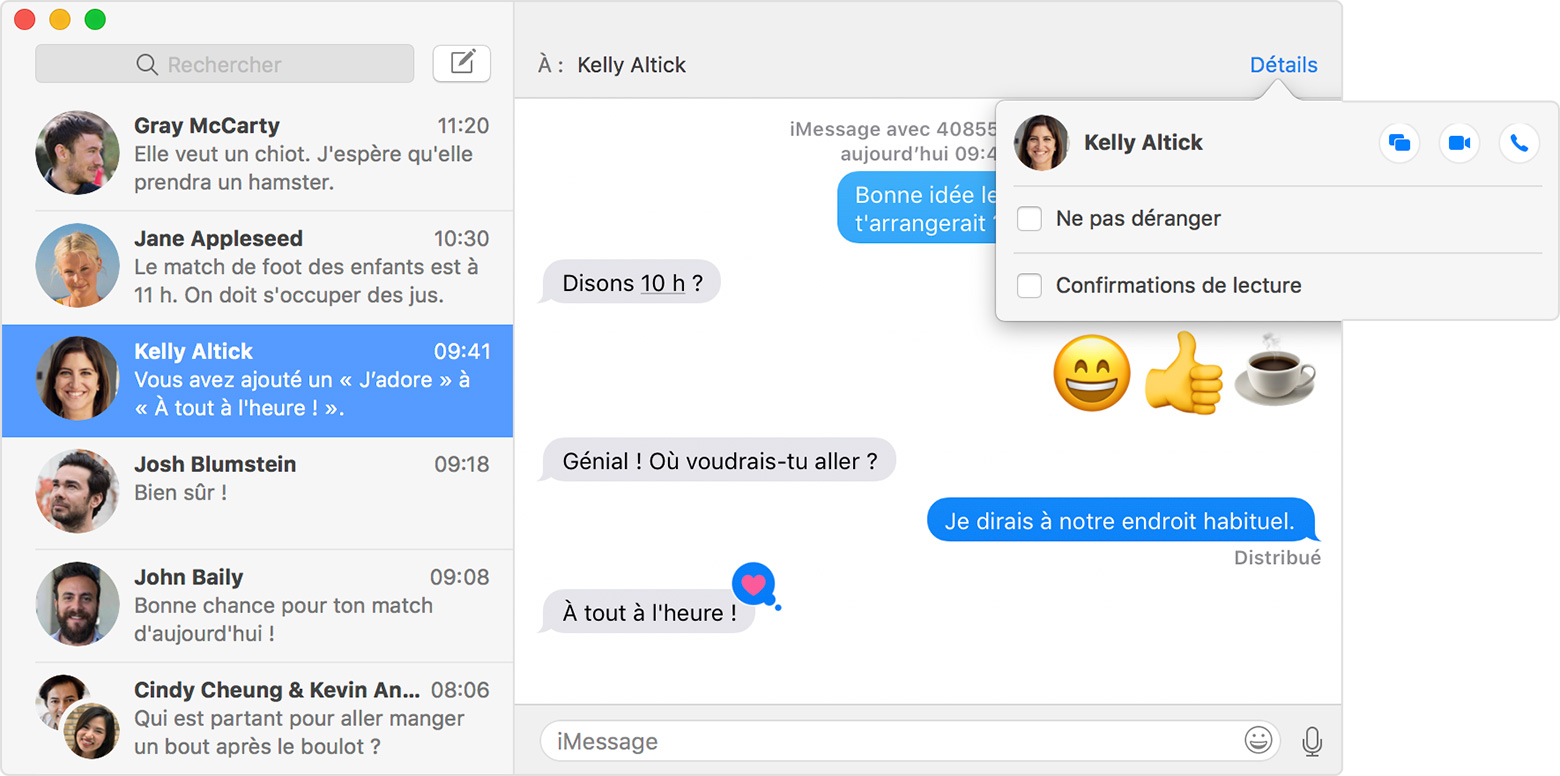Click the green full-screen window button
This screenshot has width=1560, height=776.
[x=95, y=19]
